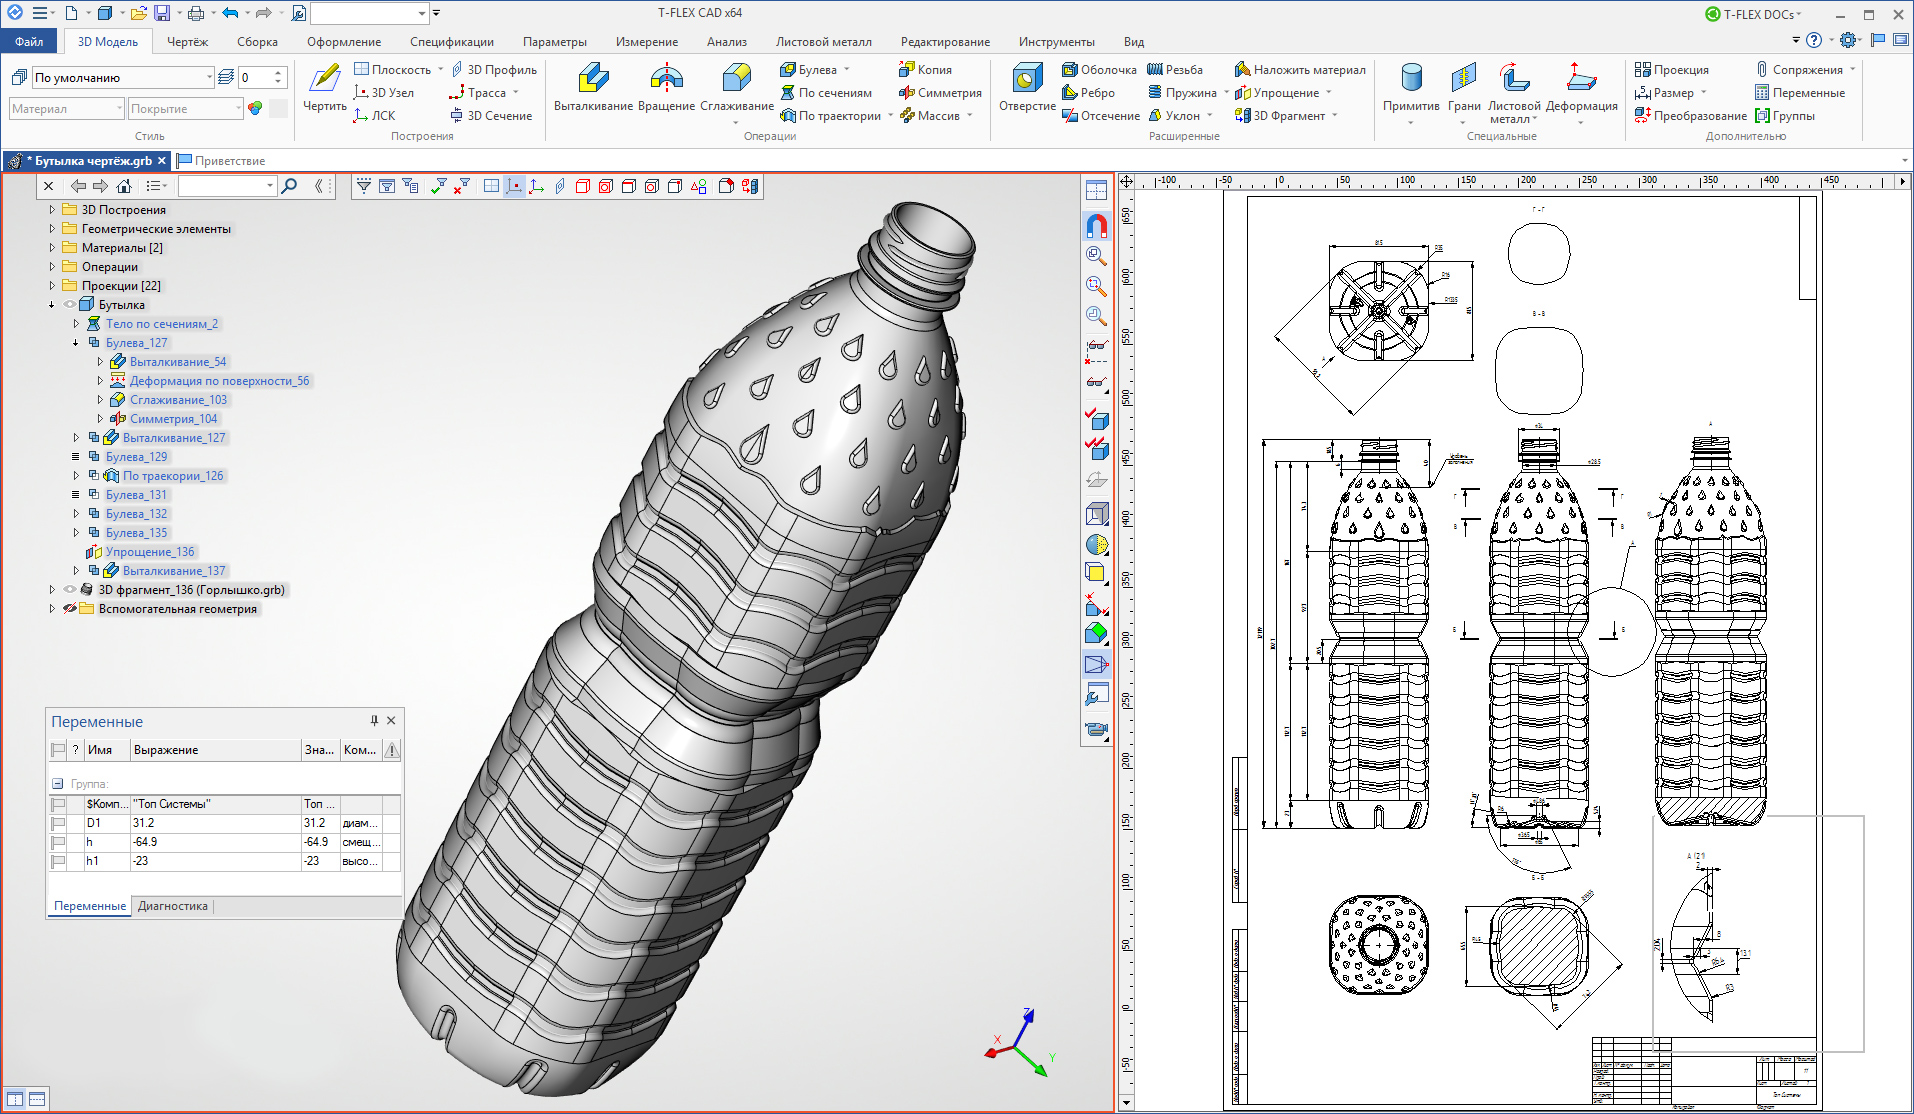The height and width of the screenshot is (1114, 1914).
Task: Start the Вращение (Revolve) operation
Action: pos(666,87)
